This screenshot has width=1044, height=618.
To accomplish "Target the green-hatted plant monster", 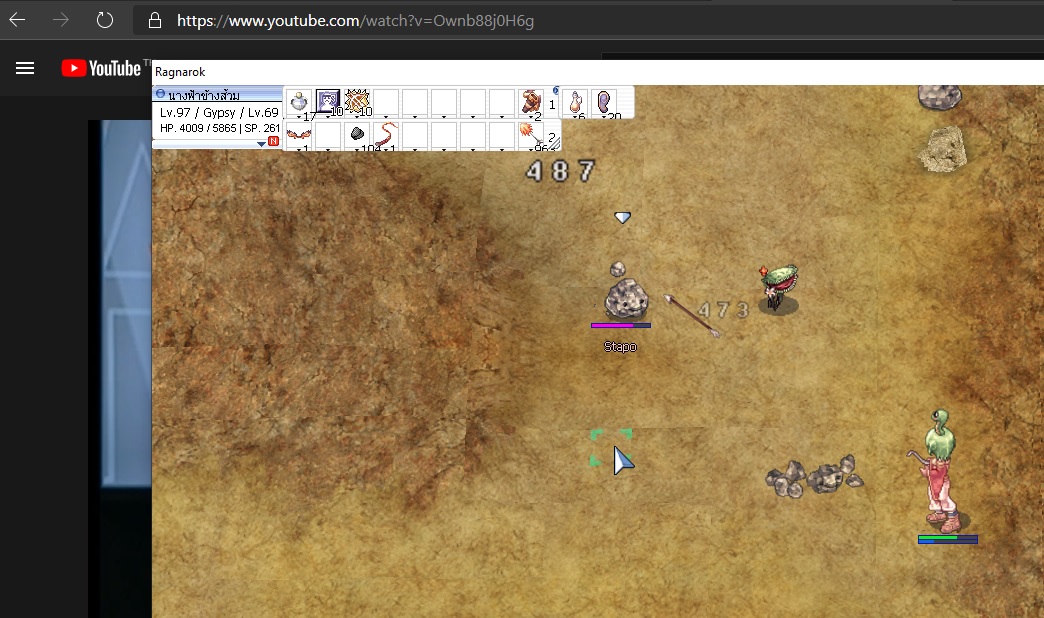I will 778,288.
